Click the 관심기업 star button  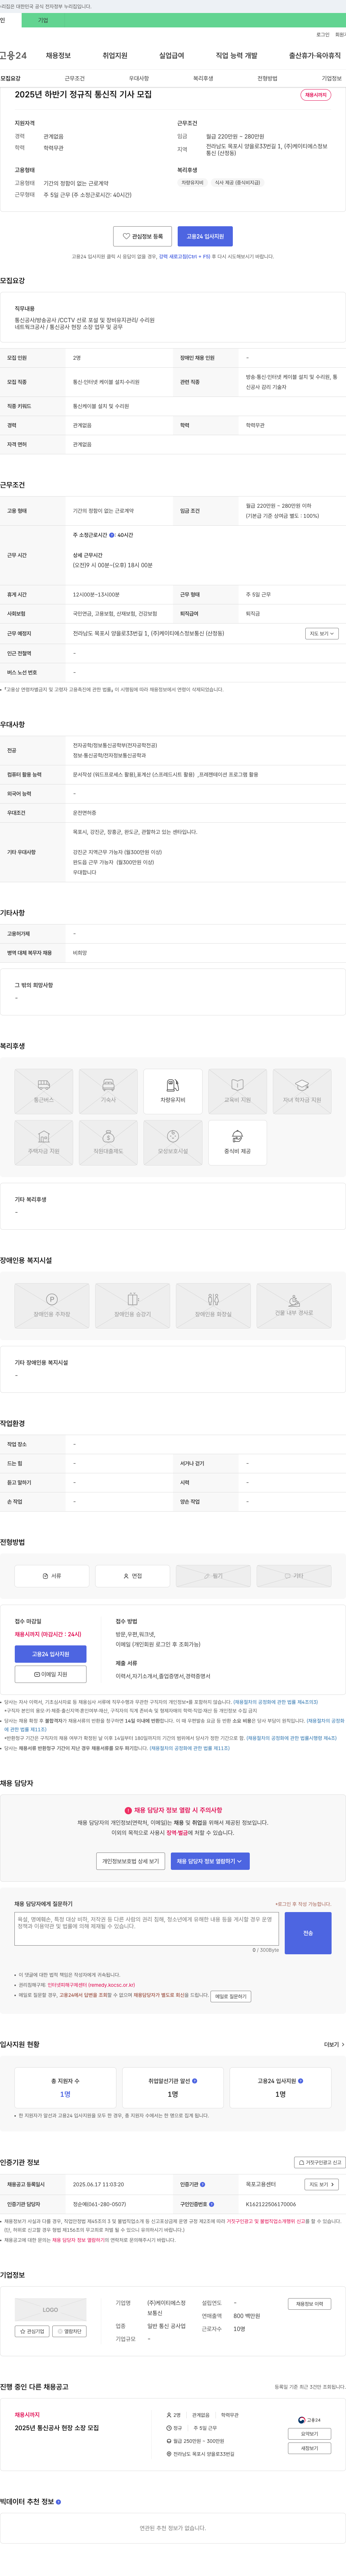coord(32,2331)
